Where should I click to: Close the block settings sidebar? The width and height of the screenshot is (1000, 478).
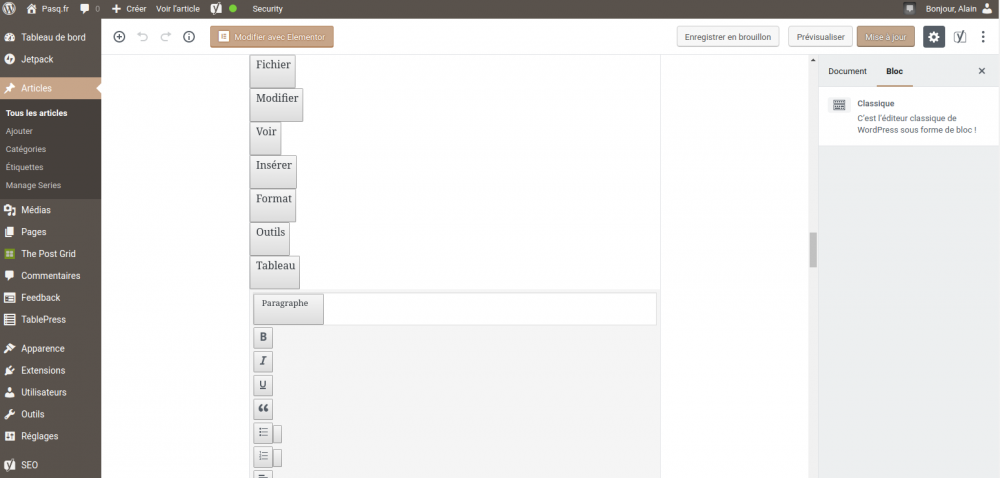pos(981,72)
